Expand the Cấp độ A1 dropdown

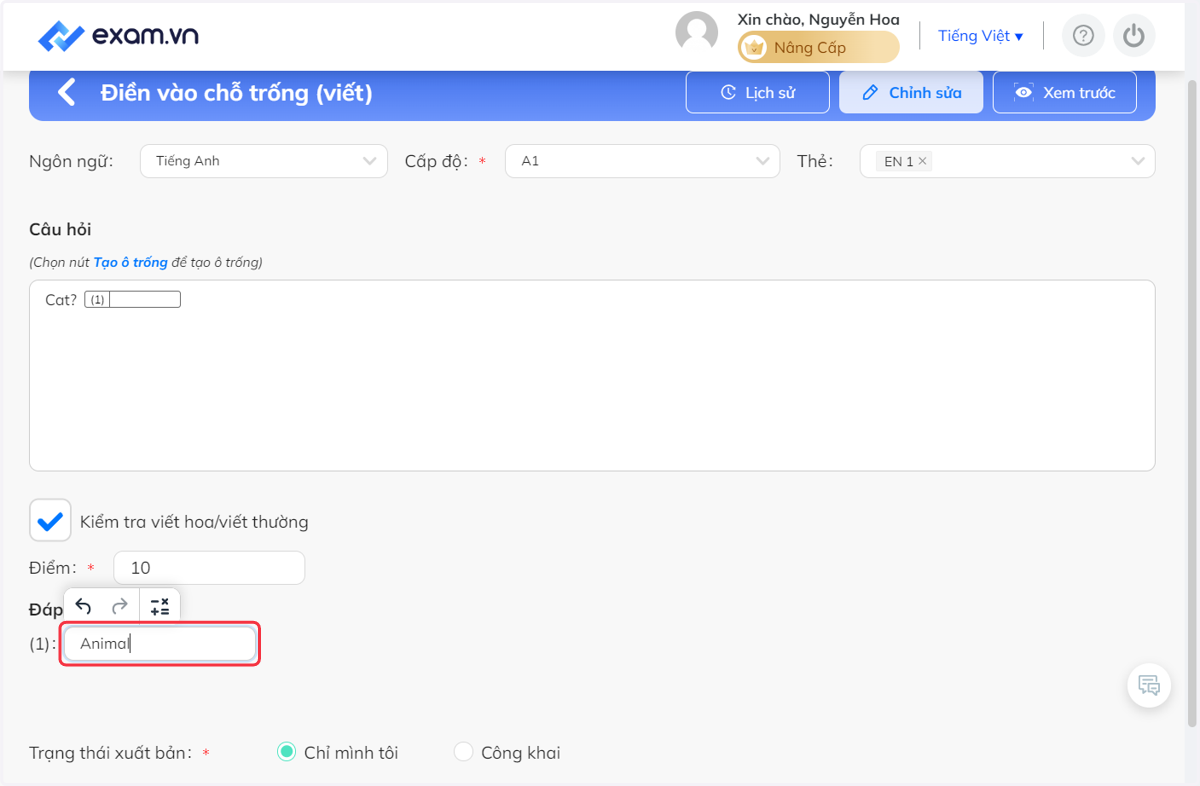click(643, 161)
